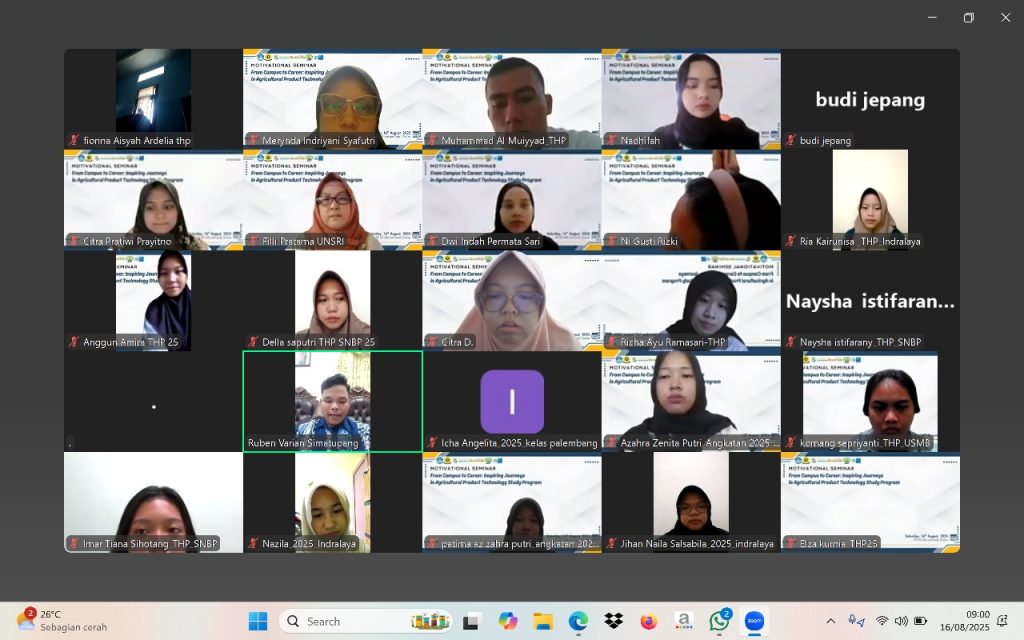Open WhatsApp from the taskbar
Screen dimensions: 1024x640
(x=719, y=621)
